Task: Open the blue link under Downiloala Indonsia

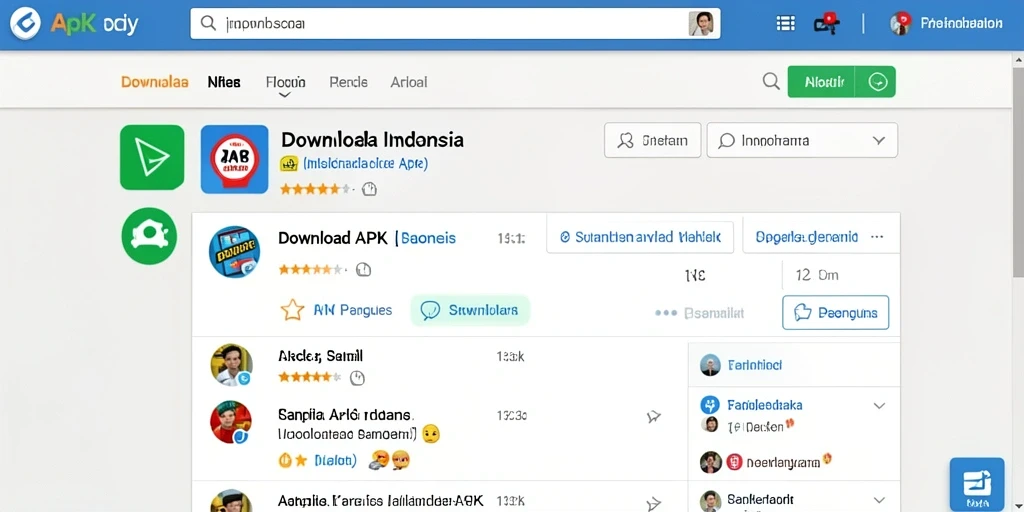Action: [x=364, y=164]
